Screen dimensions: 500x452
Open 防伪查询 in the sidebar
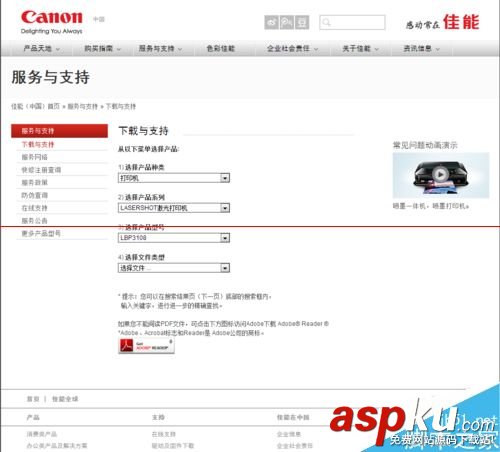coord(34,195)
